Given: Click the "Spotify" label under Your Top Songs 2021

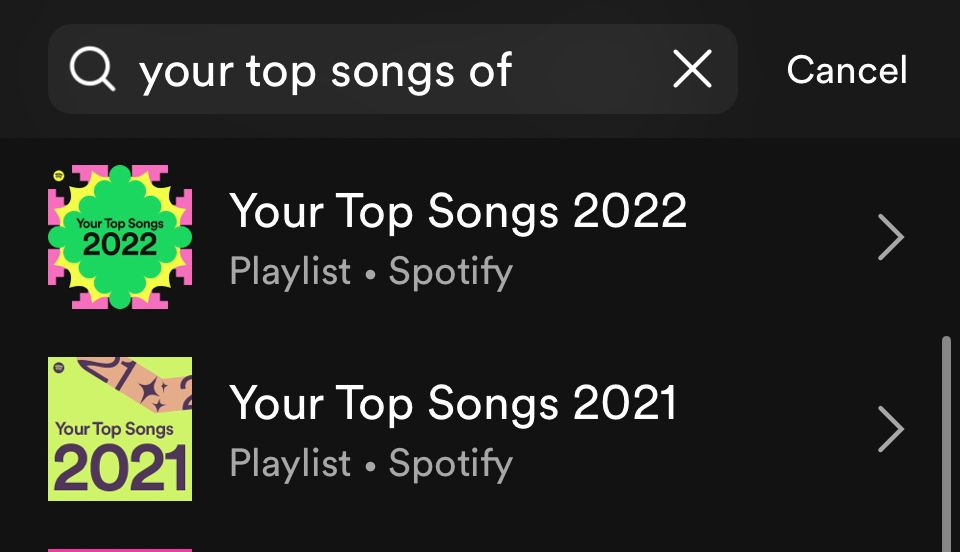Looking at the screenshot, I should coord(450,464).
